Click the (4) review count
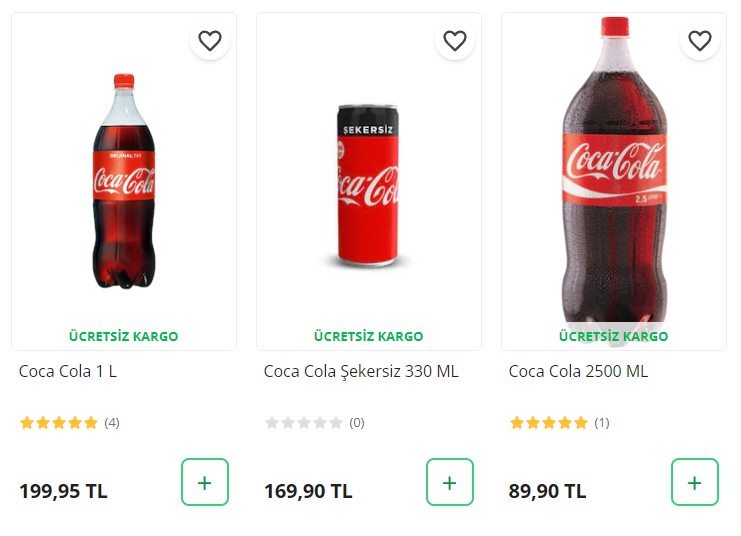The image size is (741, 536). pyautogui.click(x=112, y=423)
